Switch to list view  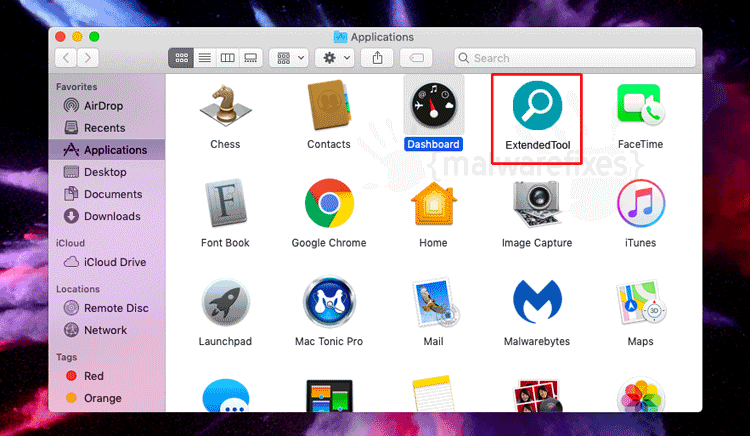click(x=204, y=58)
